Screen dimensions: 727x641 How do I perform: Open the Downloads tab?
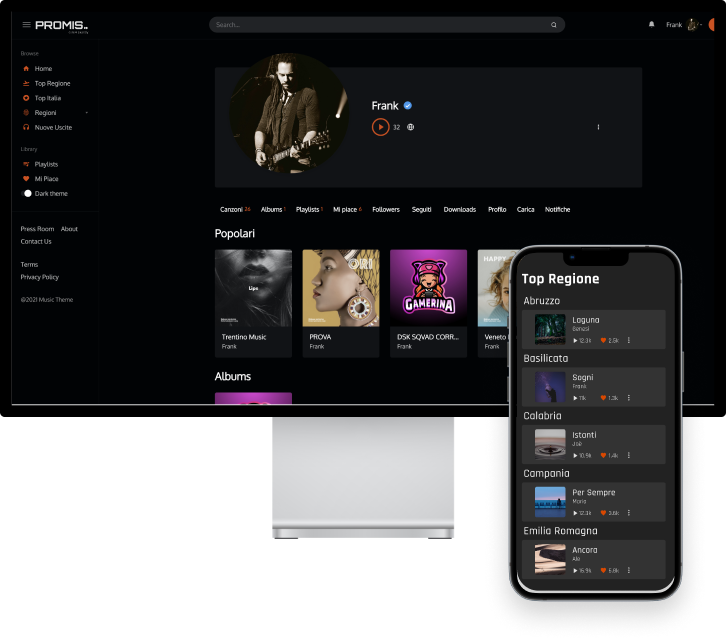click(459, 210)
